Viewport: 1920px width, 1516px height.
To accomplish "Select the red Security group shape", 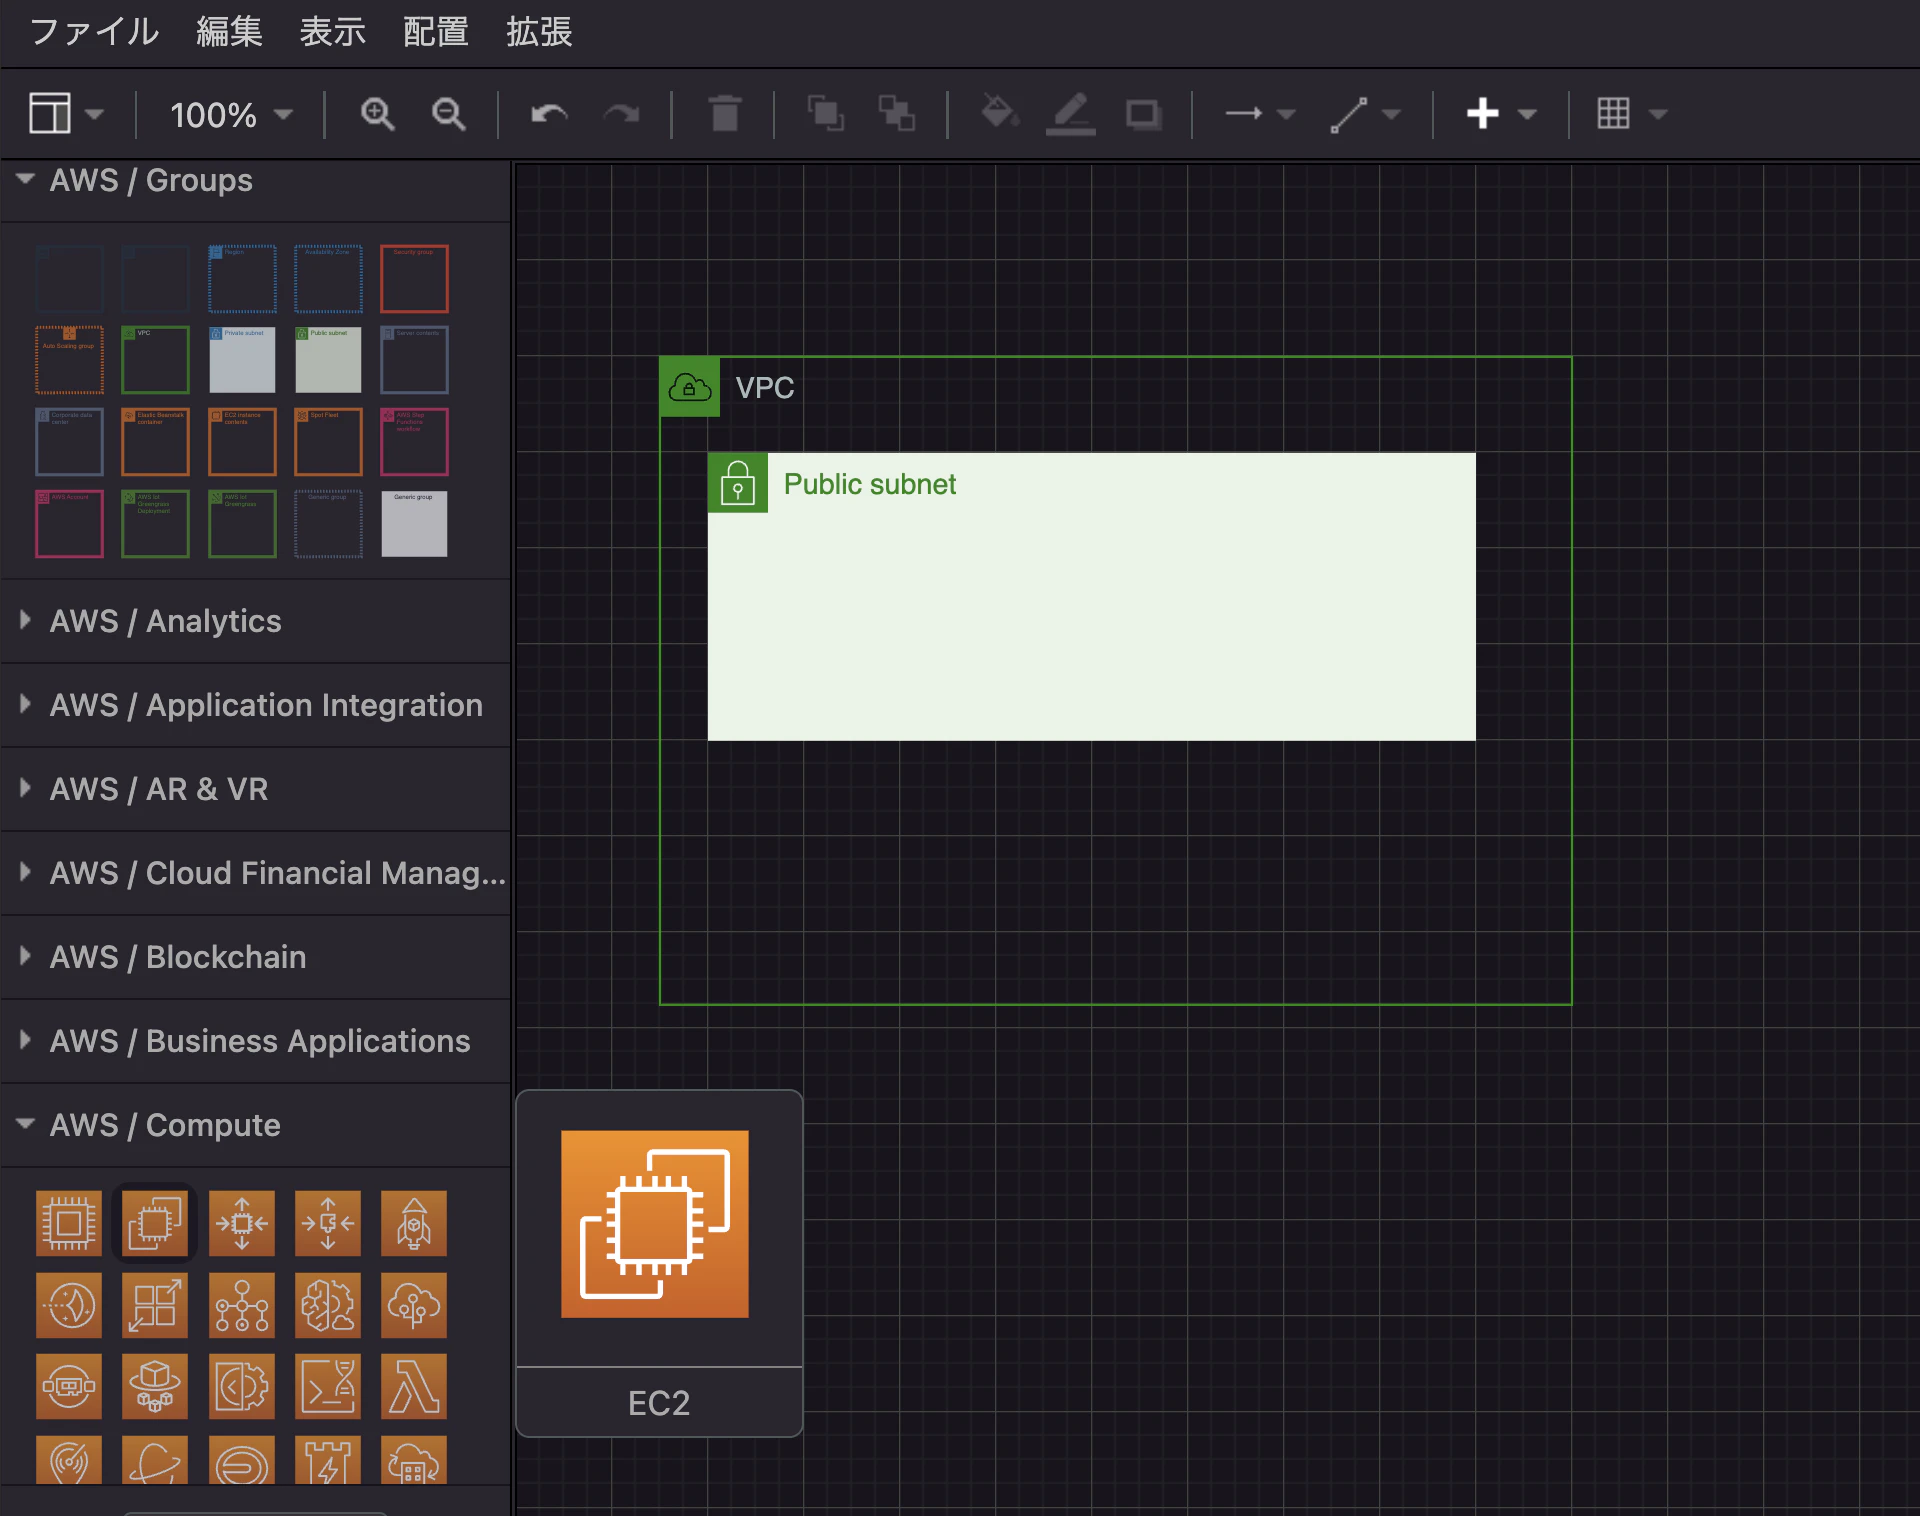I will [414, 278].
